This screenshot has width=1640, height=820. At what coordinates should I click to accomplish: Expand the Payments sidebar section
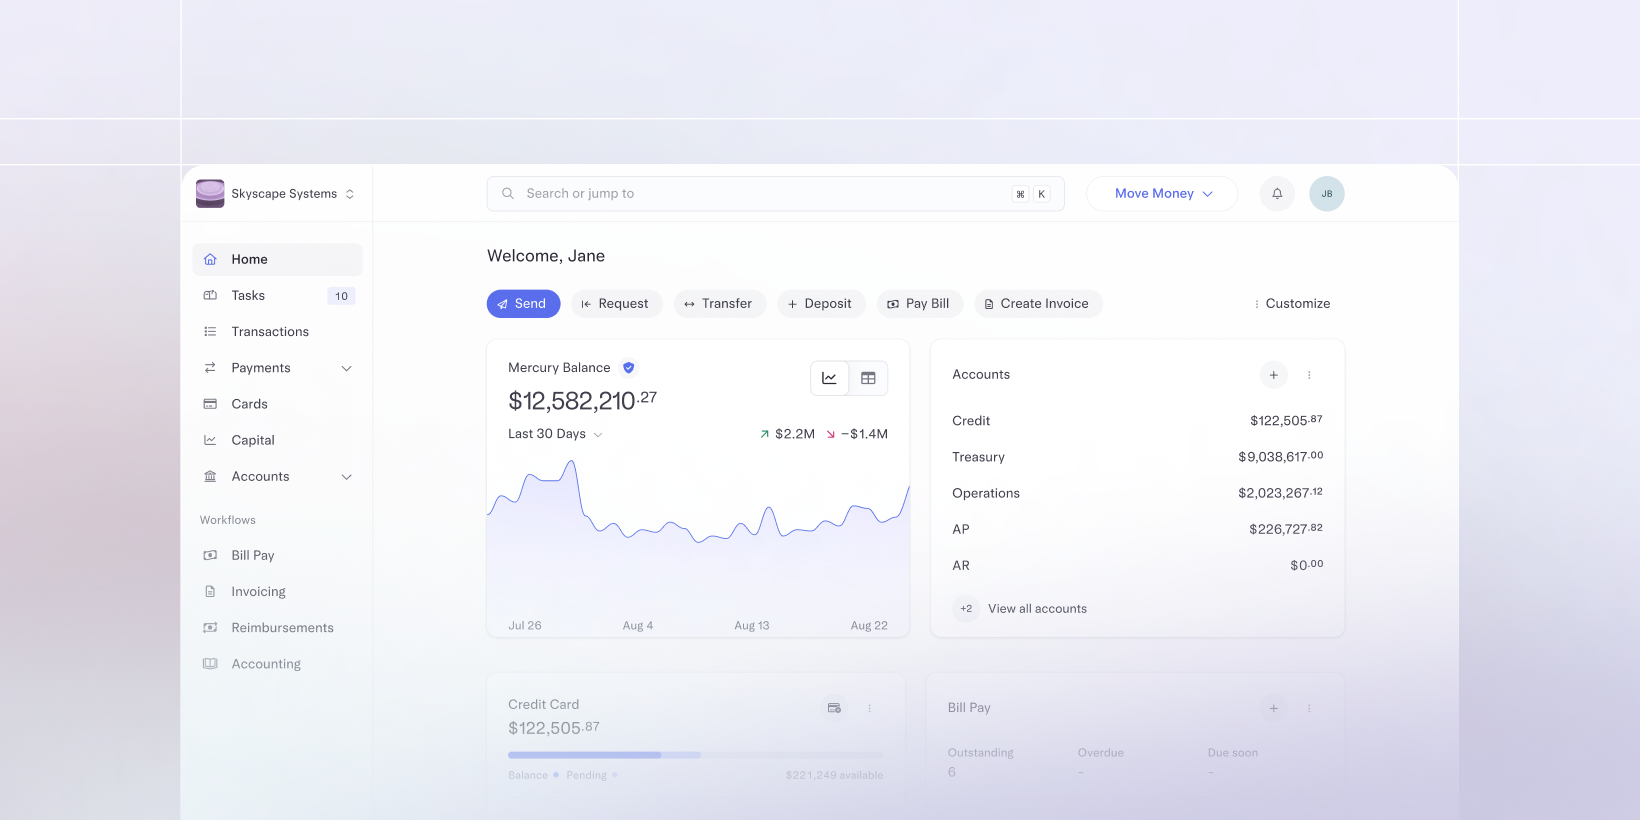347,368
